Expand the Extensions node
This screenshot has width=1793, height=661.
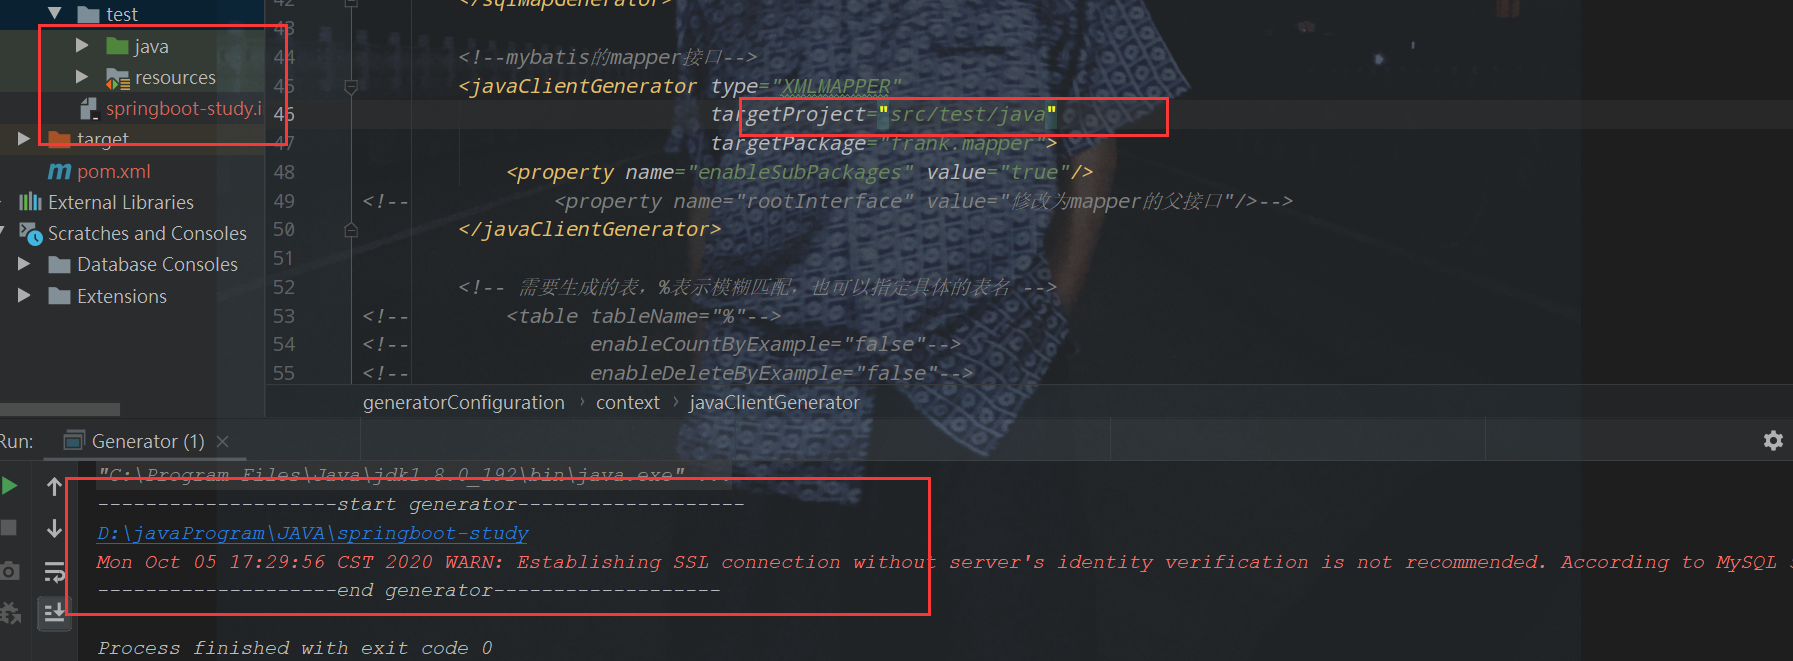24,295
